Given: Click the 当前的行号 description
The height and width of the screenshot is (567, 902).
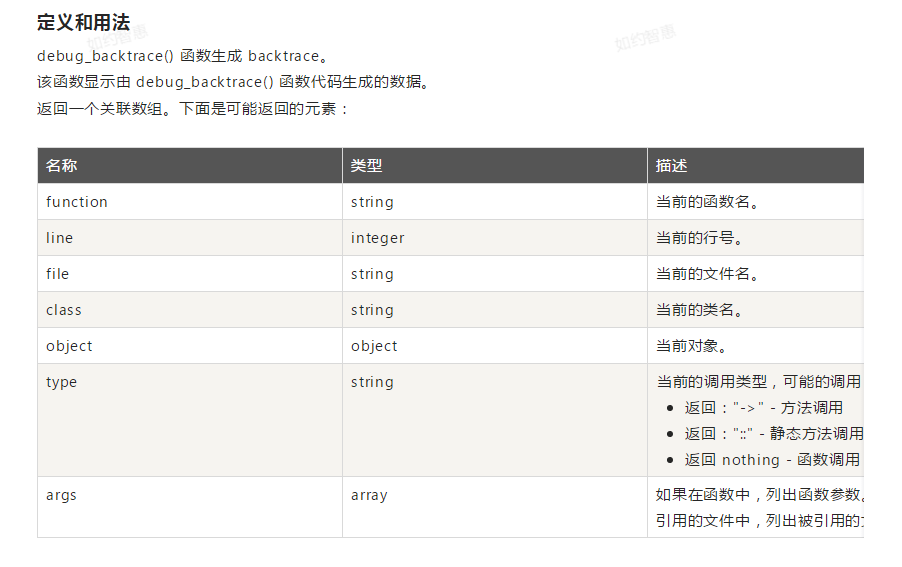Looking at the screenshot, I should [699, 238].
